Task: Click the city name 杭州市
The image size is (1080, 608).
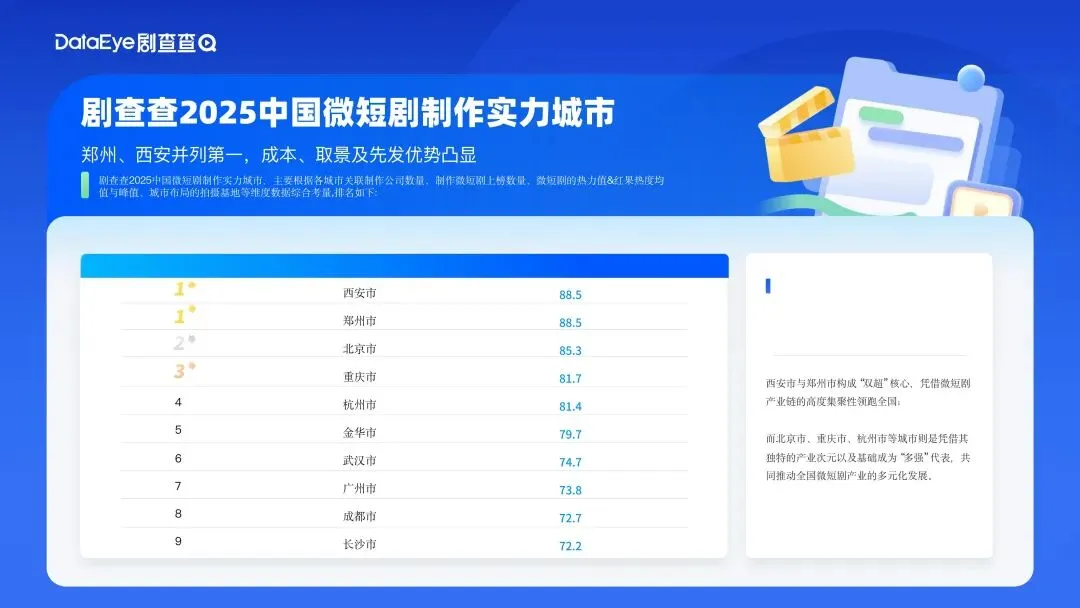Action: [x=360, y=405]
